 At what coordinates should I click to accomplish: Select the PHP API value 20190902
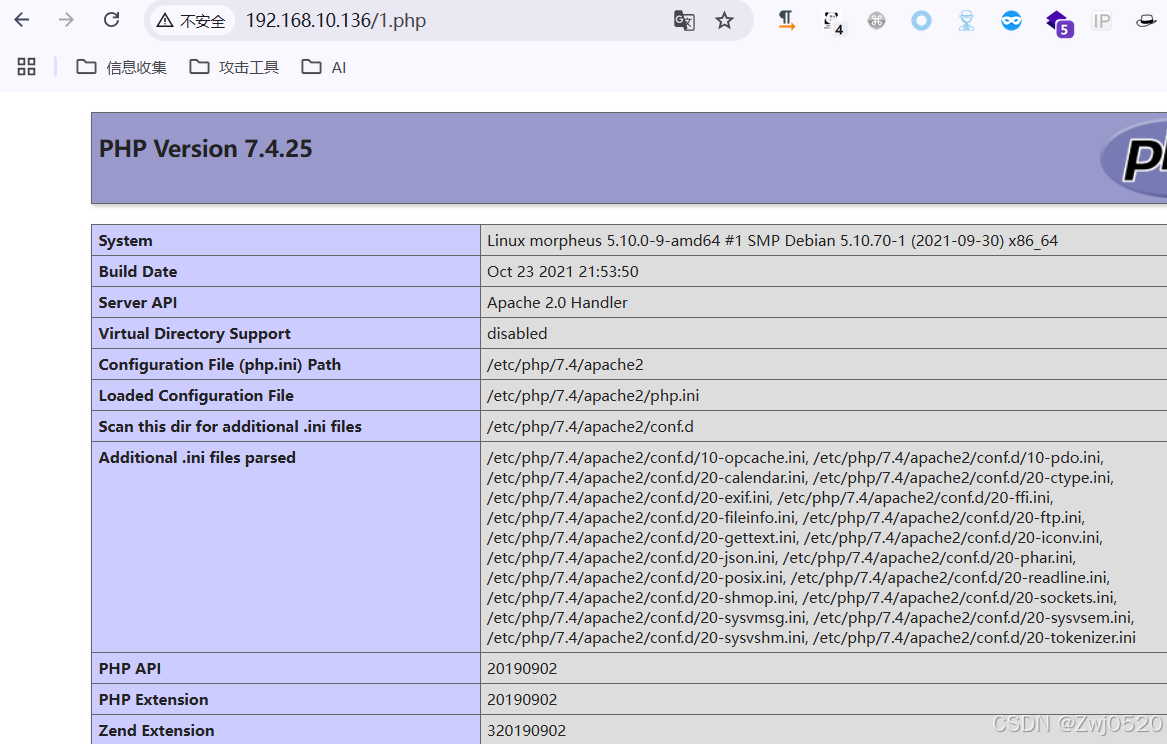coord(522,669)
